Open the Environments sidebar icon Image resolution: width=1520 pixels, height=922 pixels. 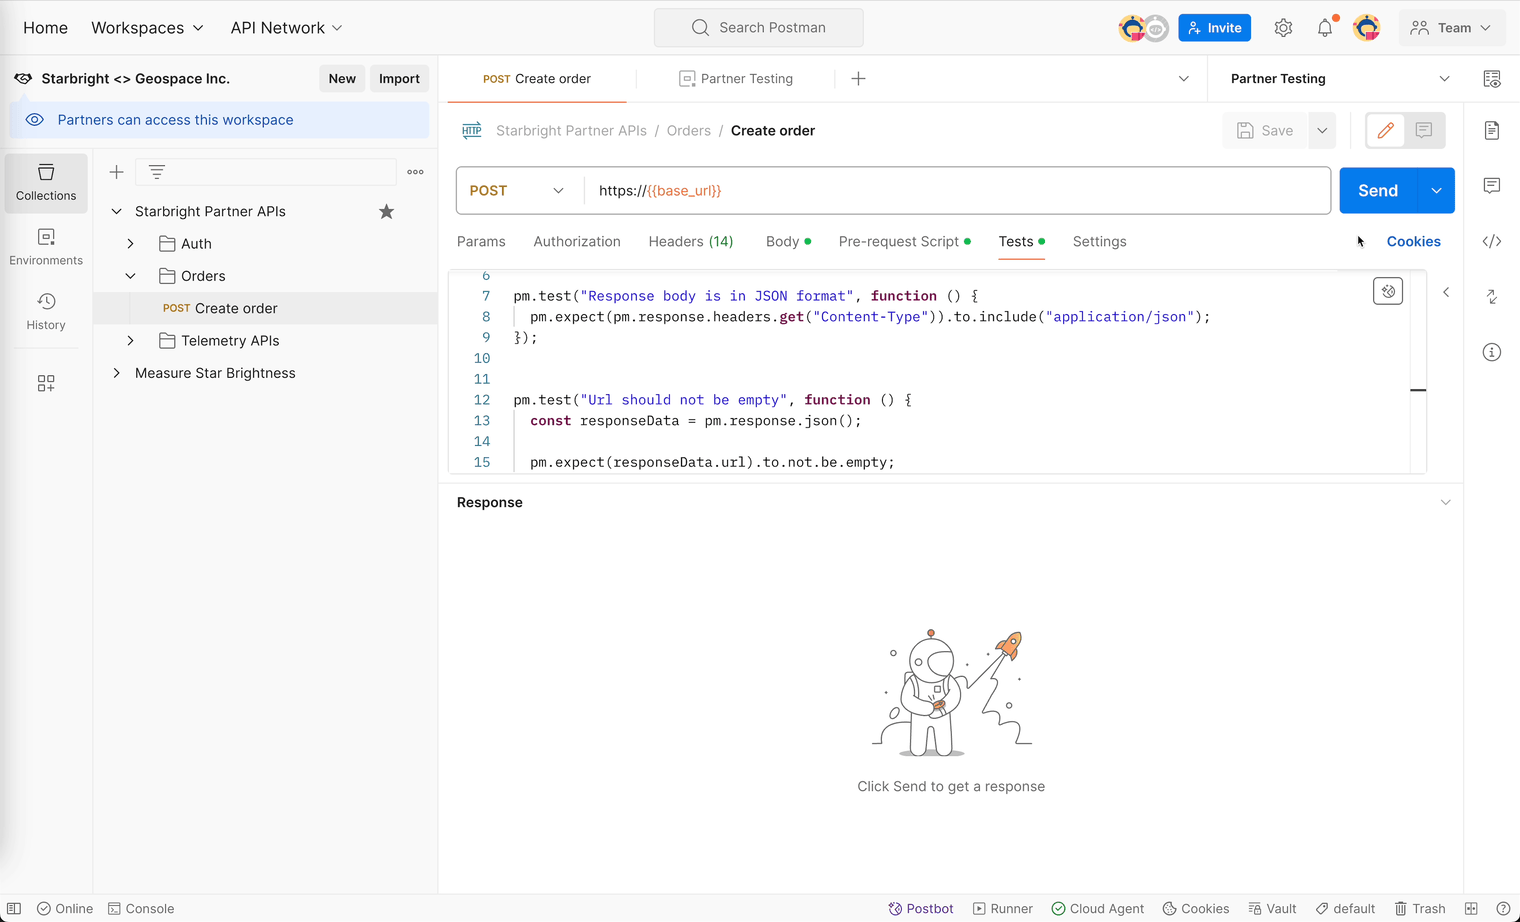click(x=45, y=246)
